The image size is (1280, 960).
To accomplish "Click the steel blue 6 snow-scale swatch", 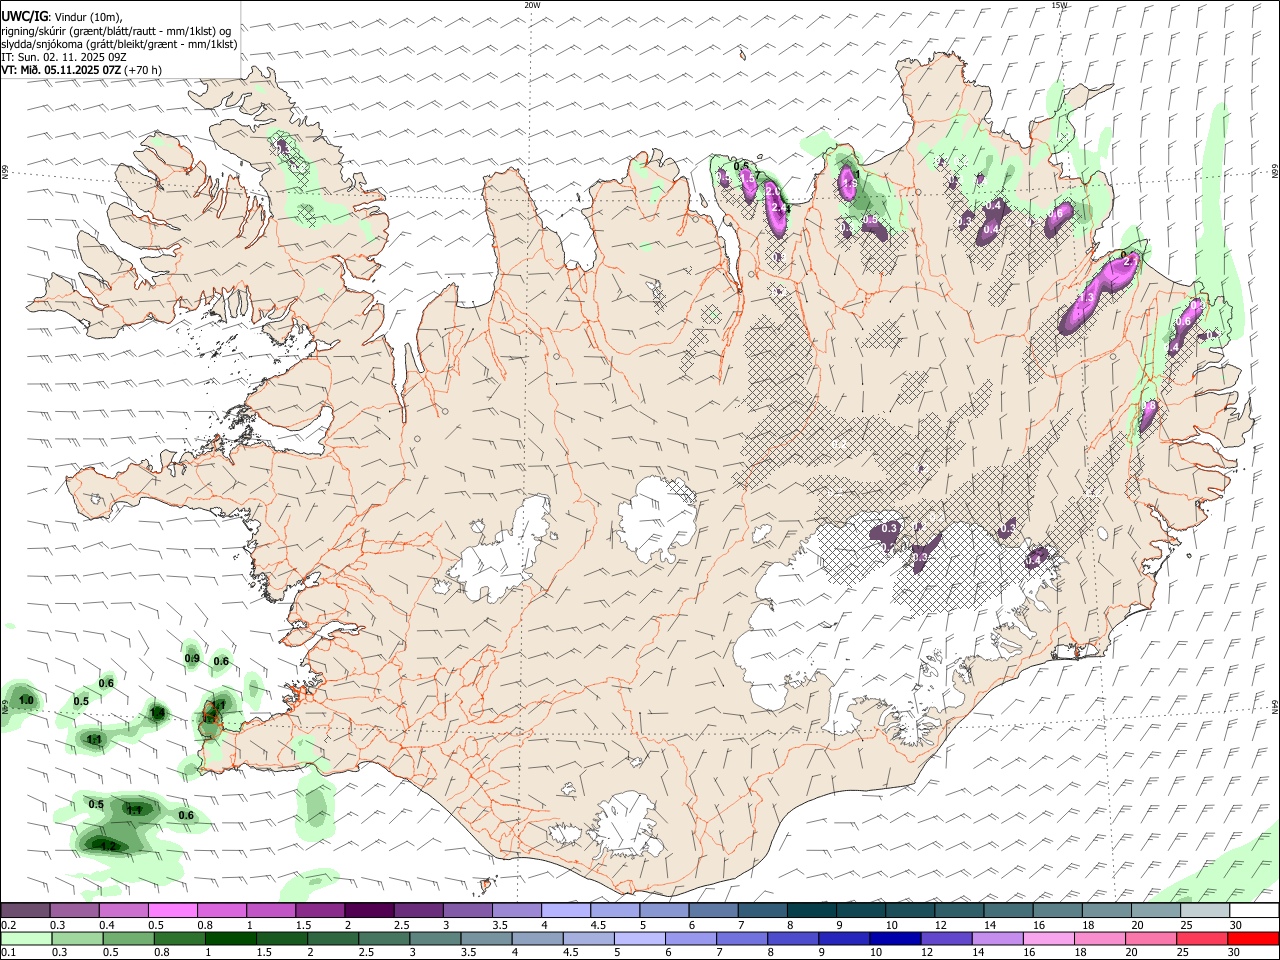I will (714, 910).
